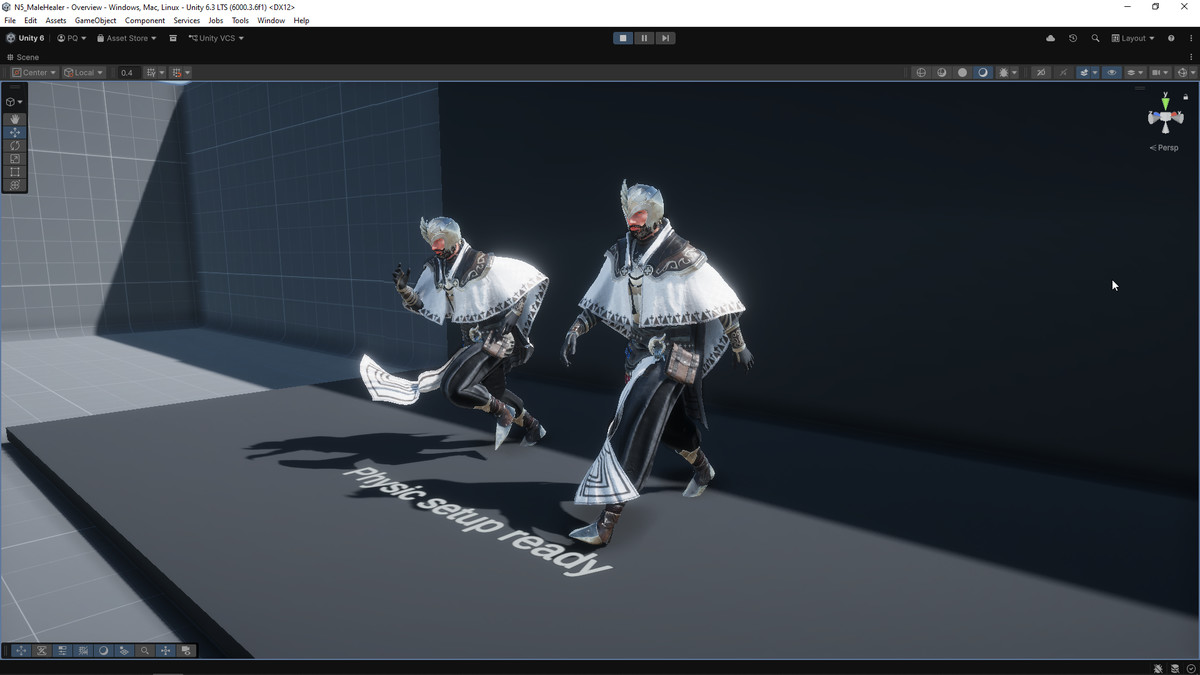The height and width of the screenshot is (675, 1200).
Task: Toggle the orientation gizmo lock
Action: [x=1186, y=97]
